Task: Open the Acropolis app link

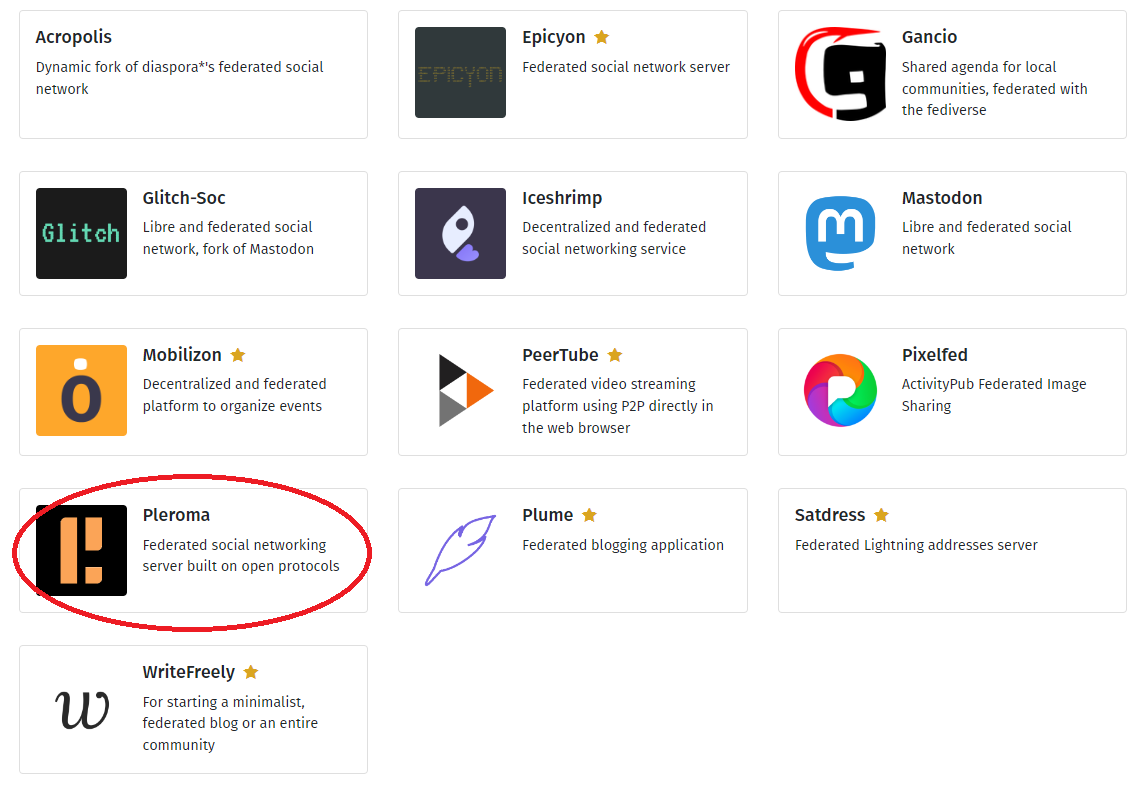Action: [x=74, y=37]
